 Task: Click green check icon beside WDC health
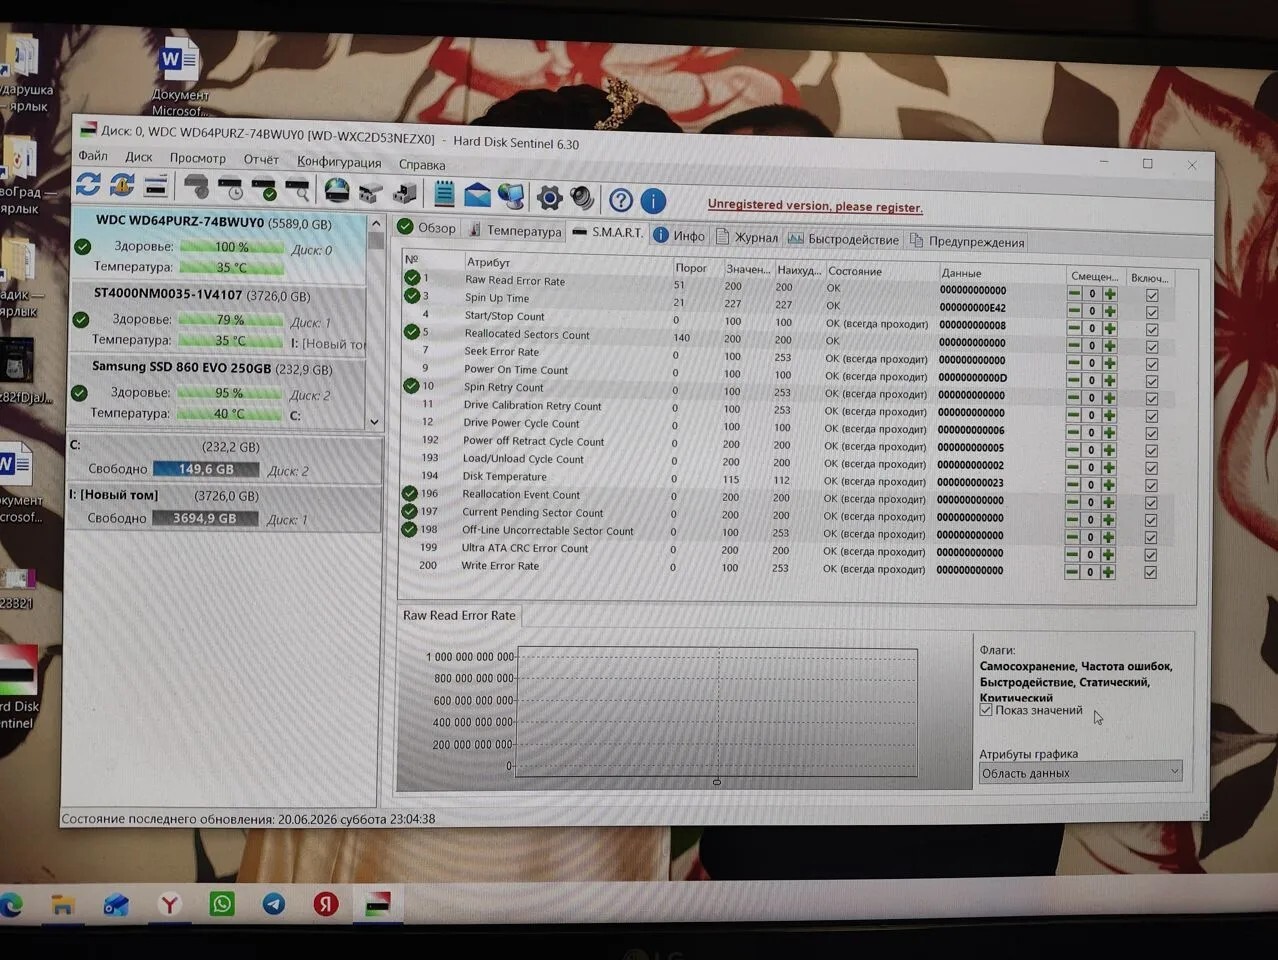[x=83, y=246]
